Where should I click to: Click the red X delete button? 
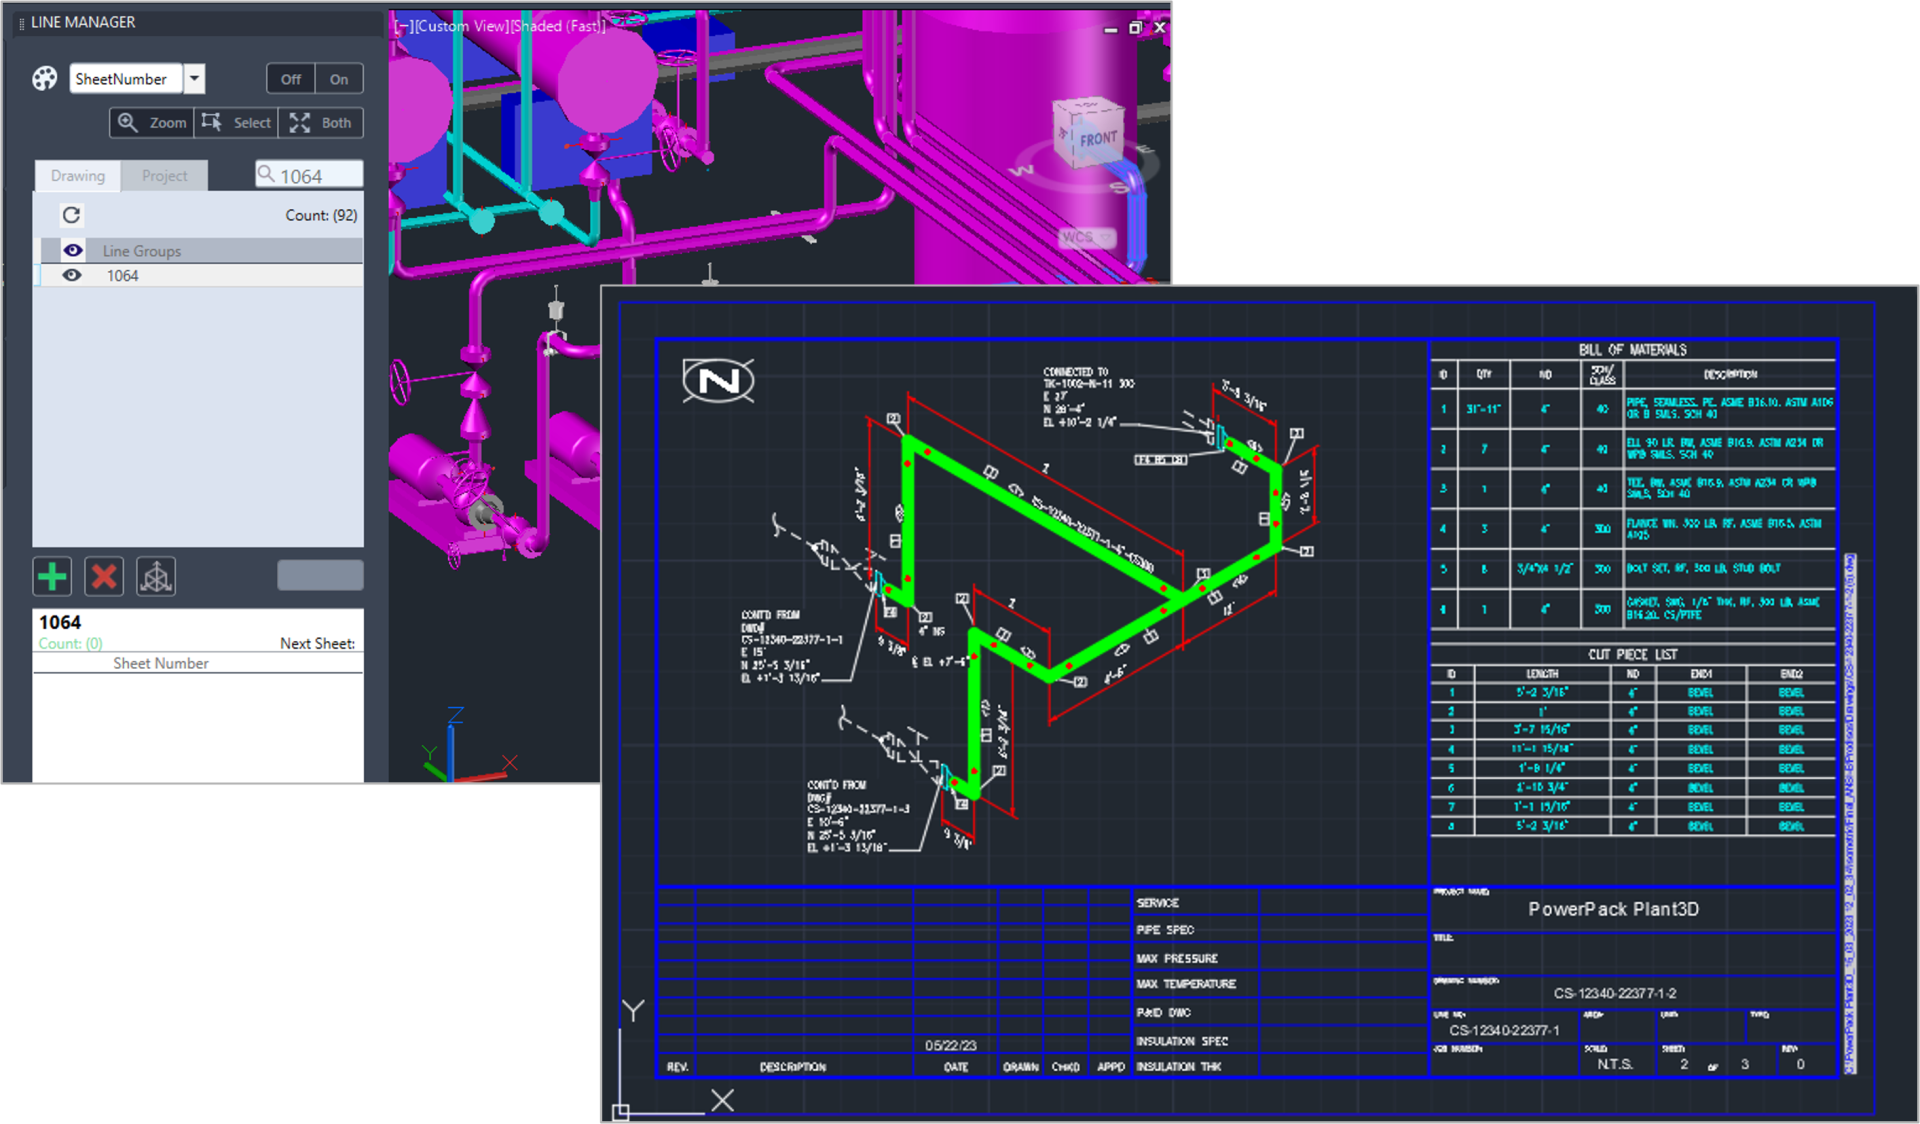coord(104,577)
